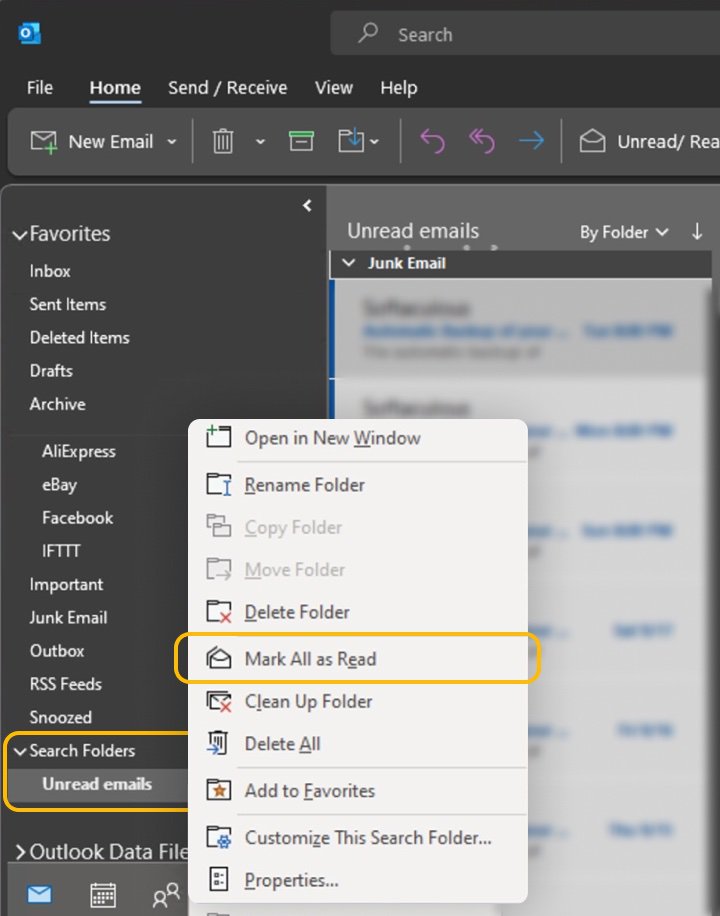Choose Open in New Window
The width and height of the screenshot is (720, 916).
(358, 438)
